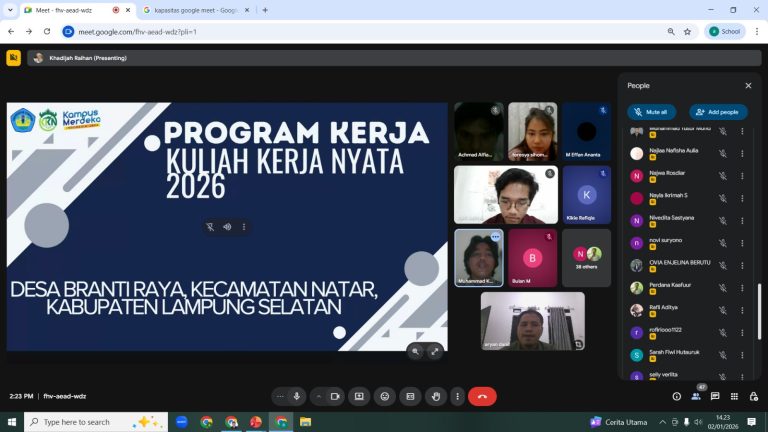The width and height of the screenshot is (768, 432).
Task: Open the emoji reactions button
Action: click(x=385, y=396)
